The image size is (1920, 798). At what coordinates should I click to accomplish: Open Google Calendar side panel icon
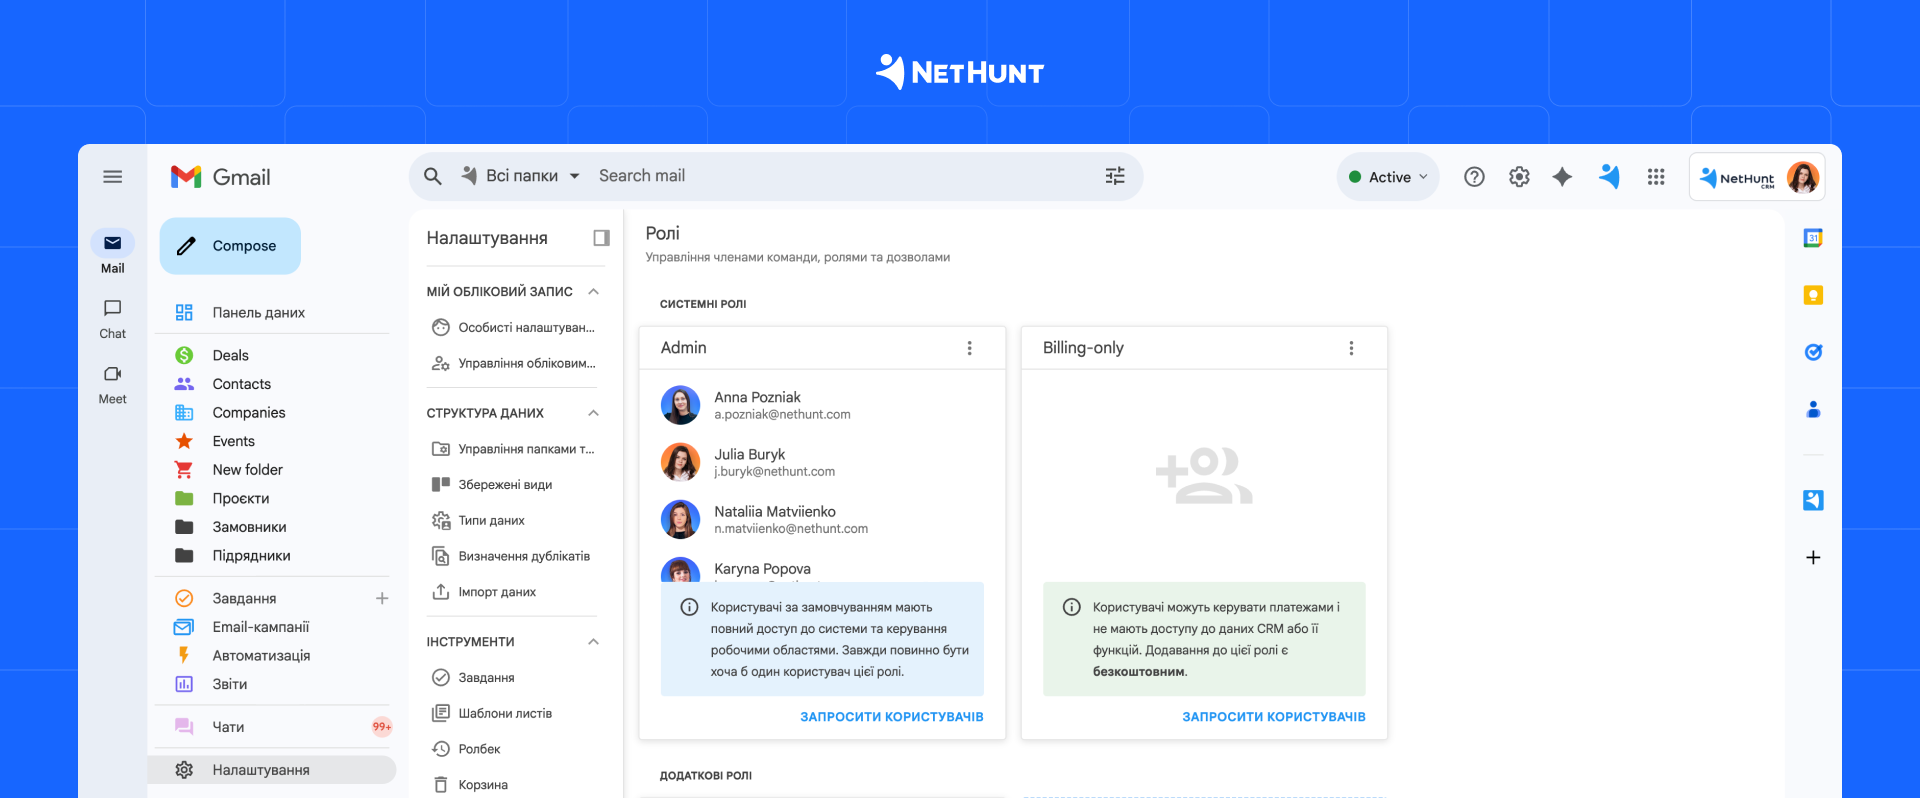click(1813, 238)
